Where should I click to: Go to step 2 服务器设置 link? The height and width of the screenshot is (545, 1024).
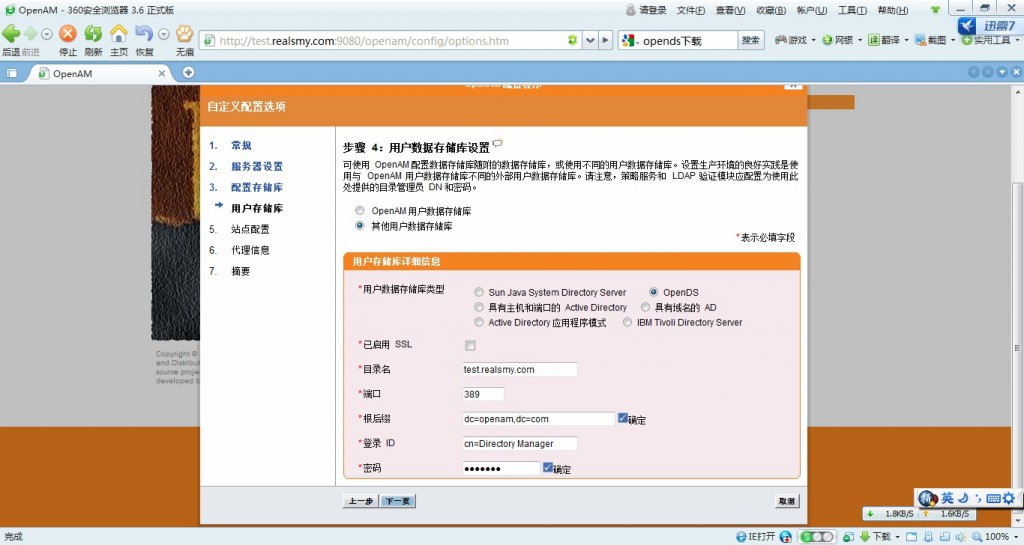257,166
